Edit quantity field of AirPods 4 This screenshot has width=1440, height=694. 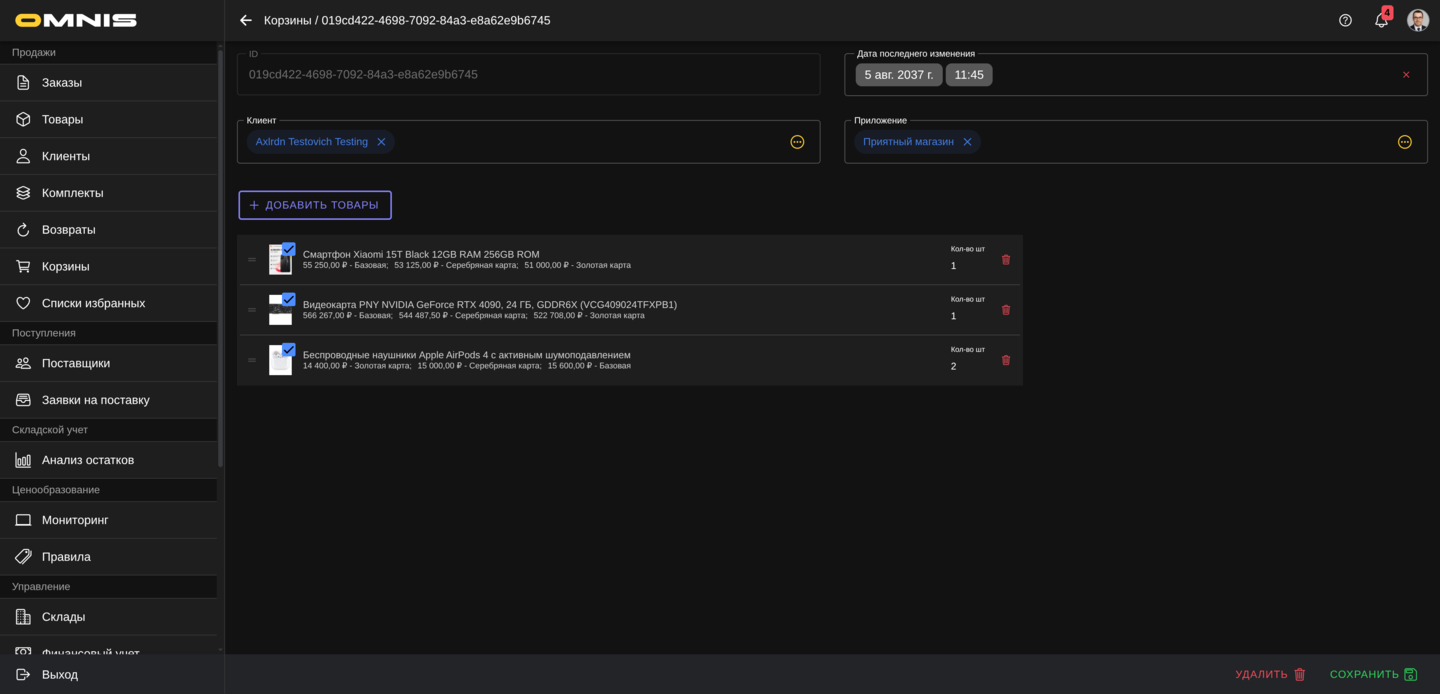(x=966, y=366)
